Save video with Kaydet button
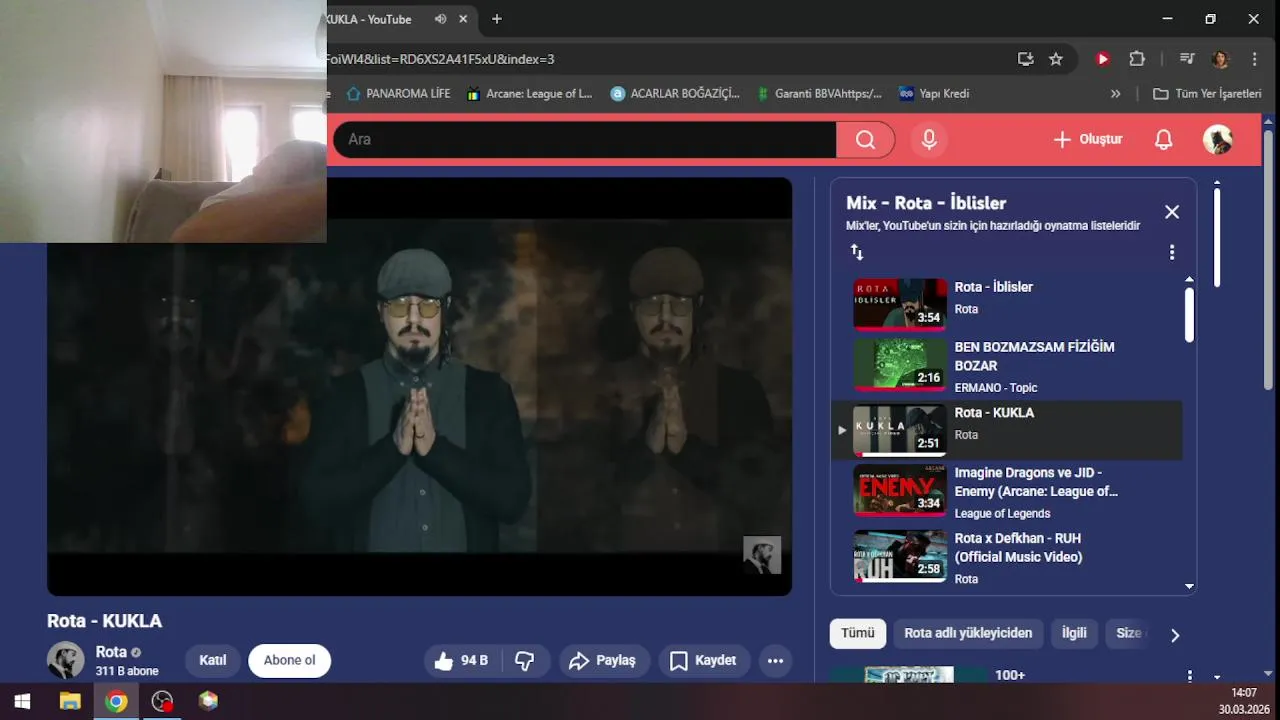 click(x=703, y=661)
